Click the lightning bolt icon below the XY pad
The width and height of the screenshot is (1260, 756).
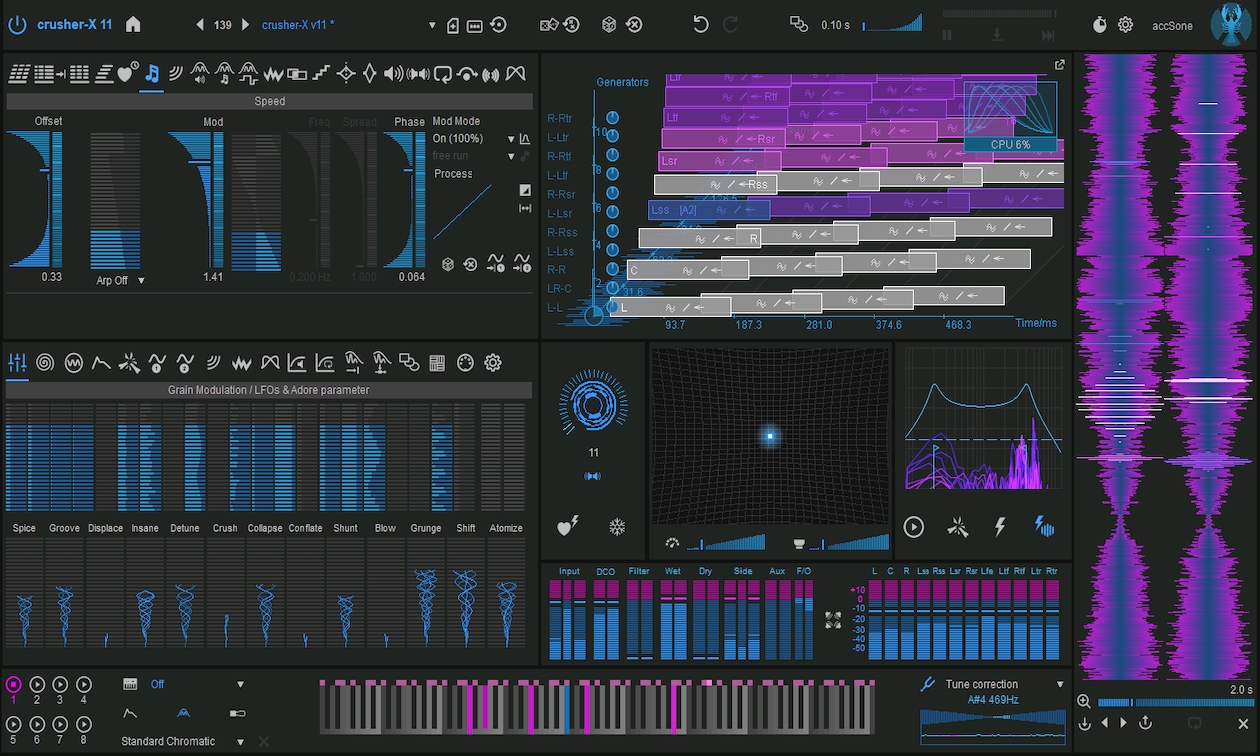(x=1001, y=526)
